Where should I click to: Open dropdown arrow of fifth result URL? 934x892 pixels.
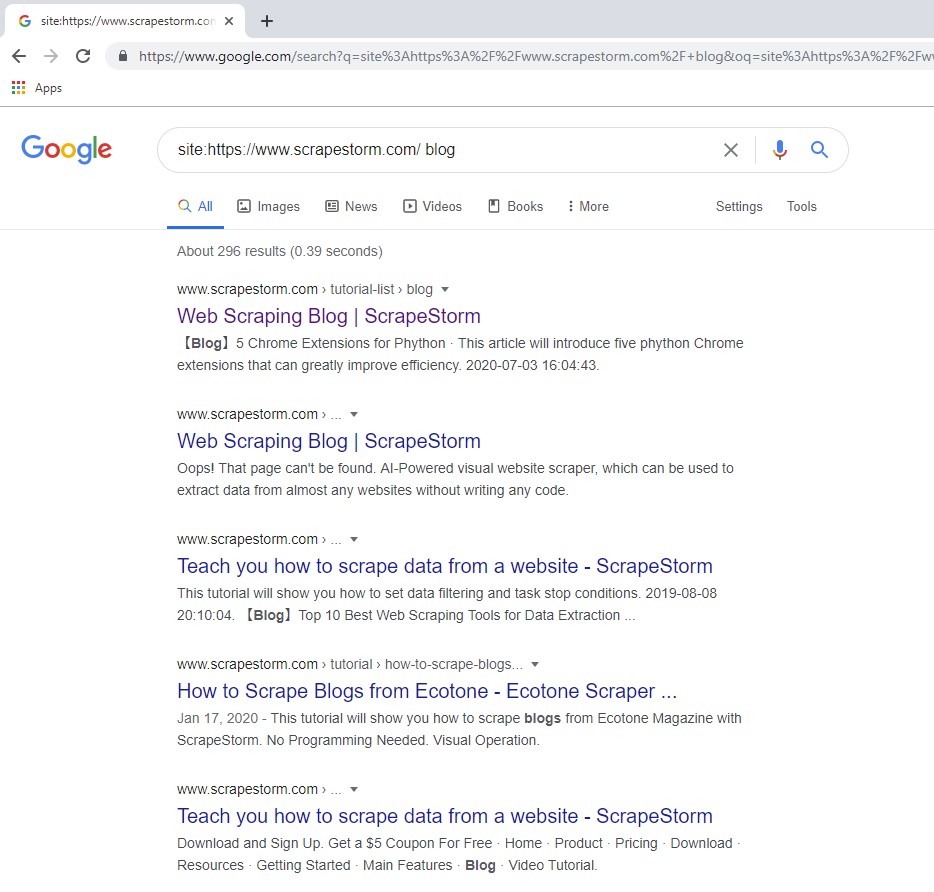354,790
